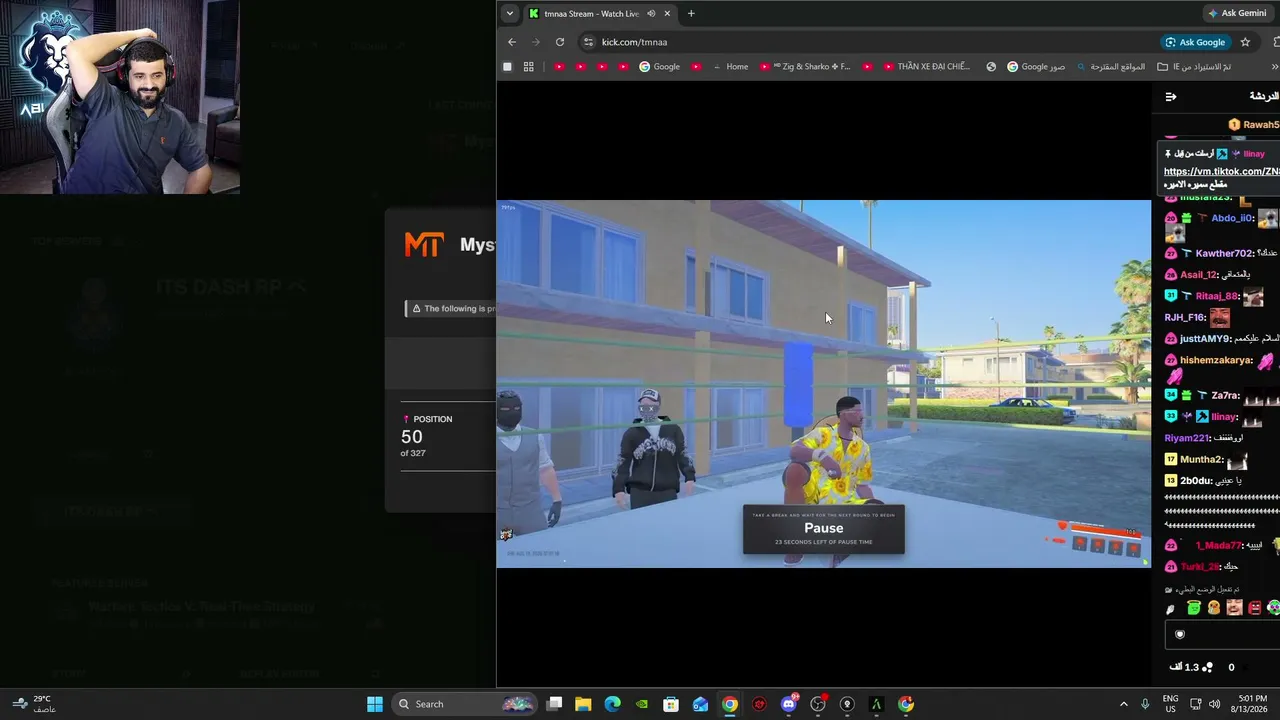This screenshot has width=1280, height=720.
Task: Click the Ask Google lens button
Action: click(x=1195, y=42)
